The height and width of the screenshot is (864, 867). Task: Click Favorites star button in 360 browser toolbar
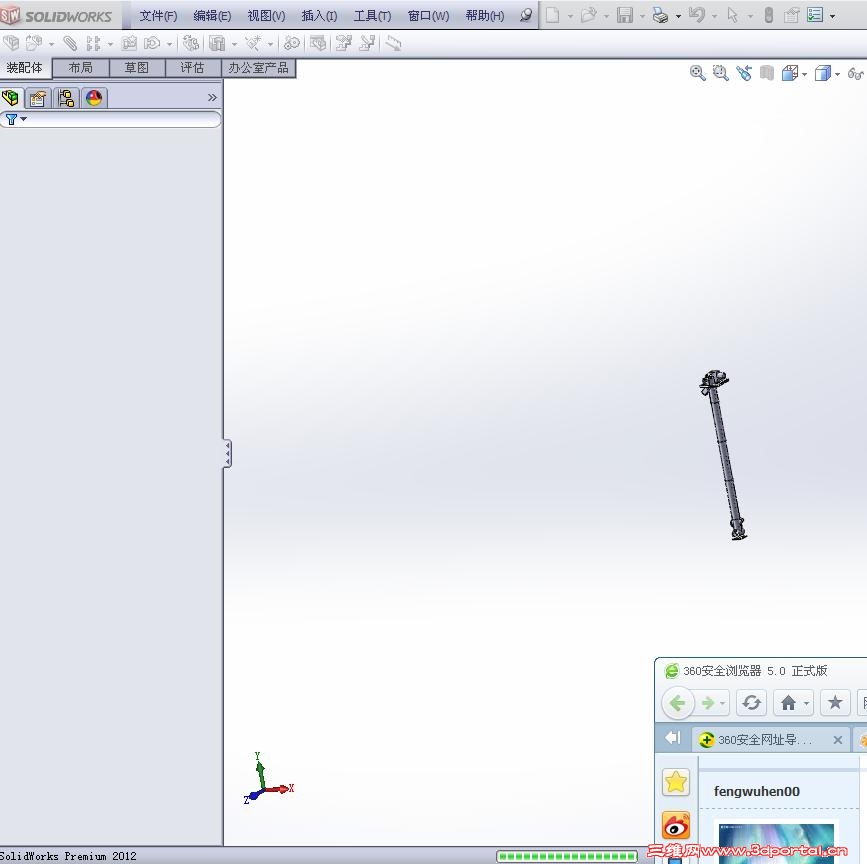pos(835,703)
